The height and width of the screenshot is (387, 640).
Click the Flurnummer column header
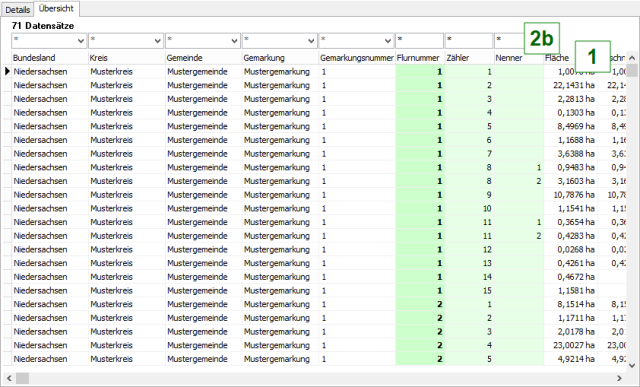(x=420, y=58)
